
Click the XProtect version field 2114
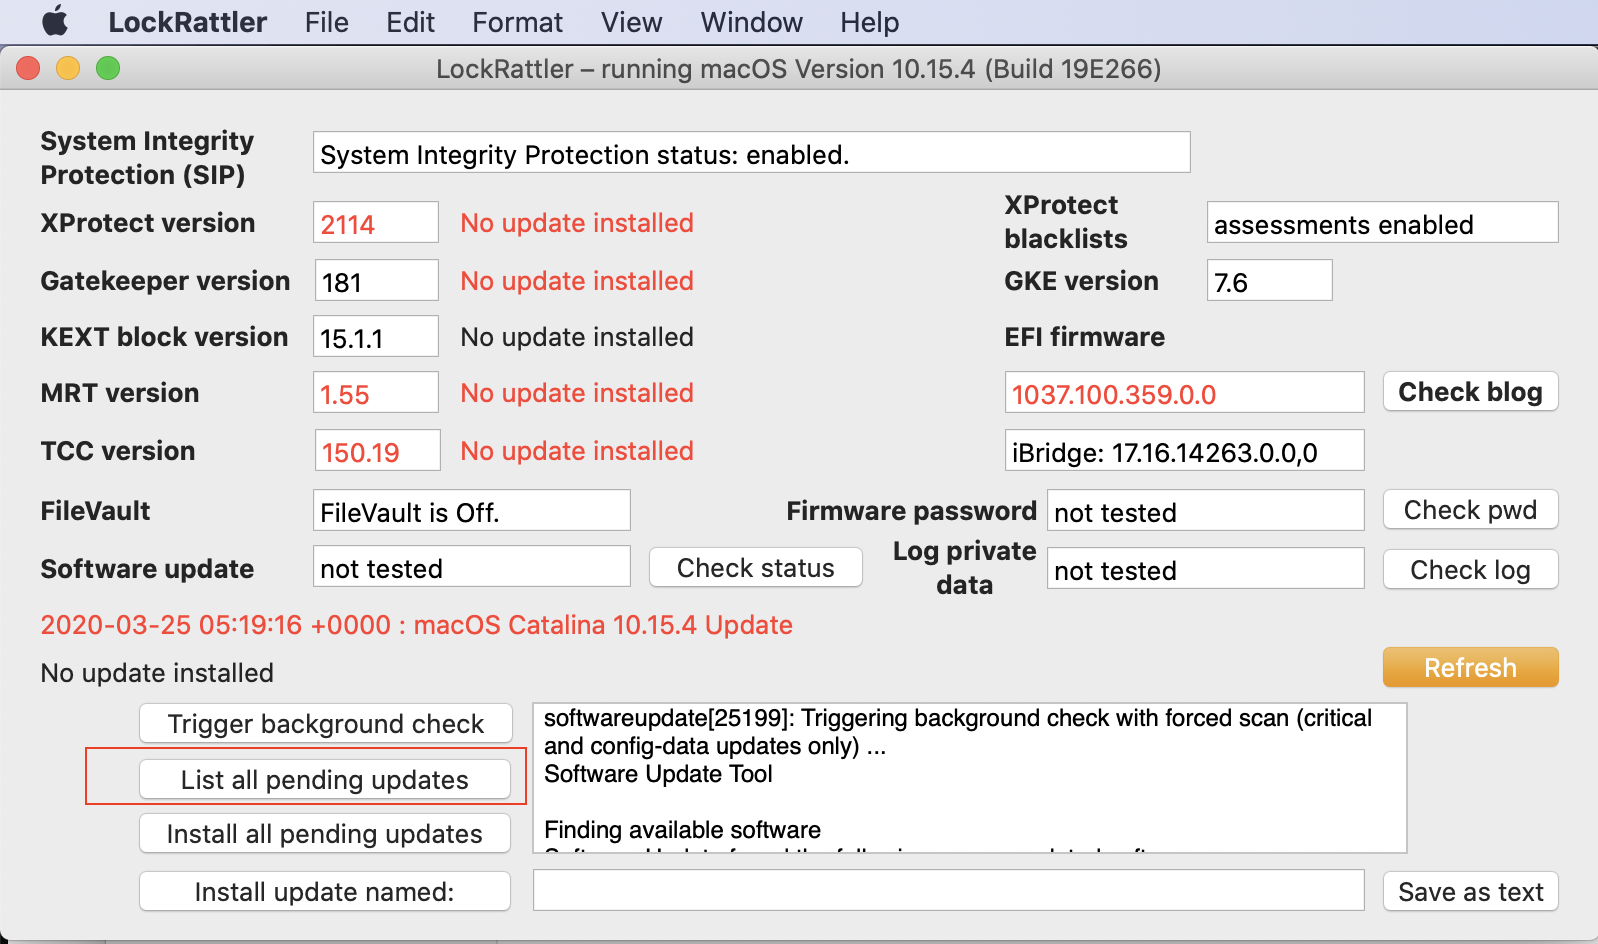376,222
